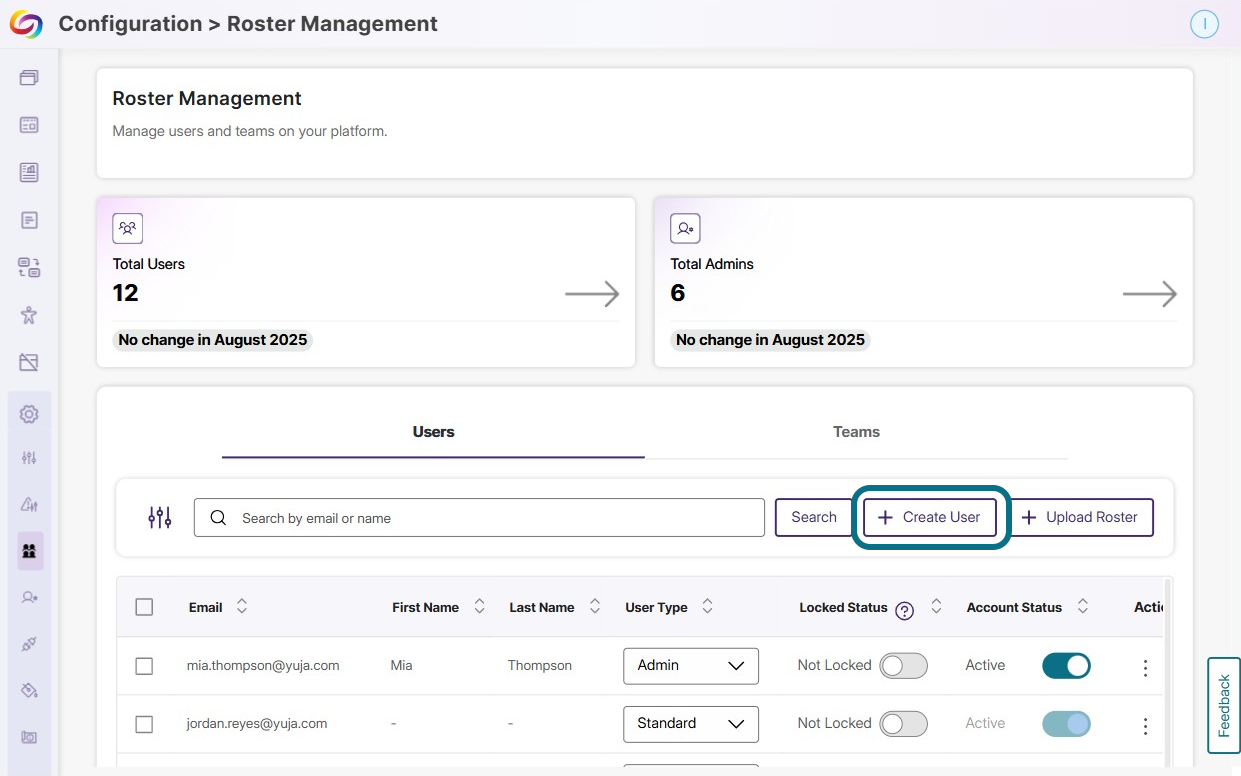Click the search by email or name field
Viewport: 1241px width, 776px height.
point(479,518)
